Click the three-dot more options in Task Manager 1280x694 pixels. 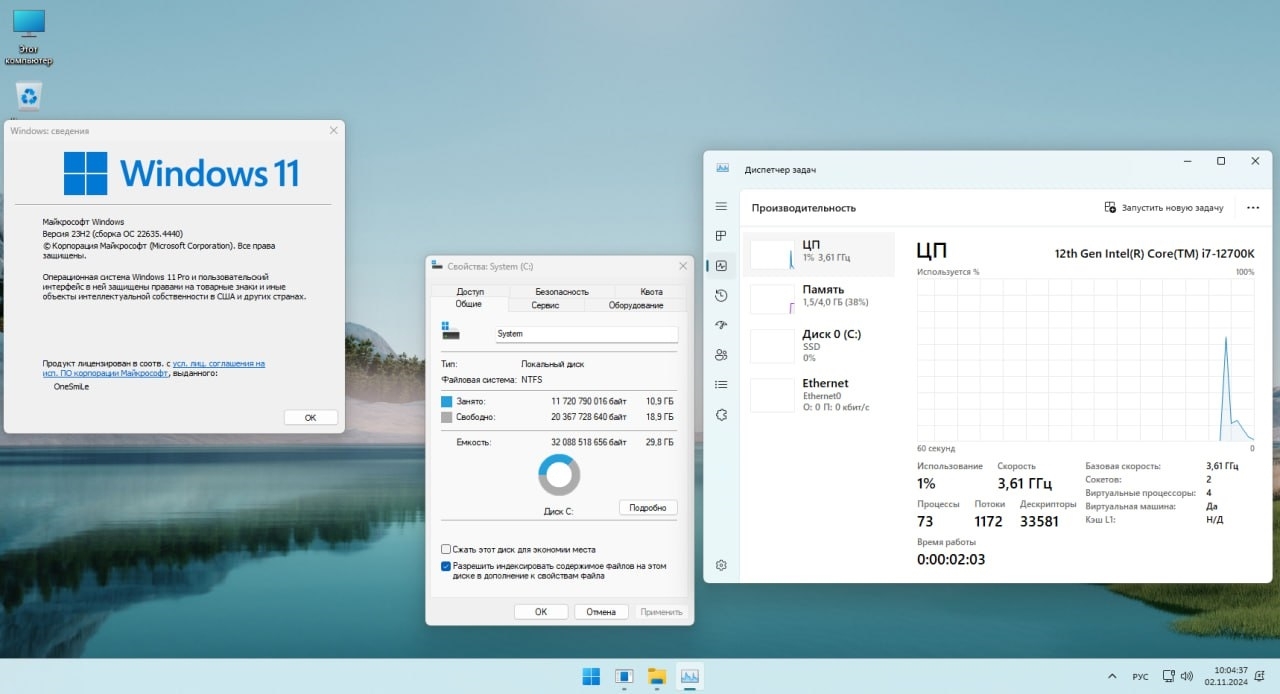pos(1253,208)
